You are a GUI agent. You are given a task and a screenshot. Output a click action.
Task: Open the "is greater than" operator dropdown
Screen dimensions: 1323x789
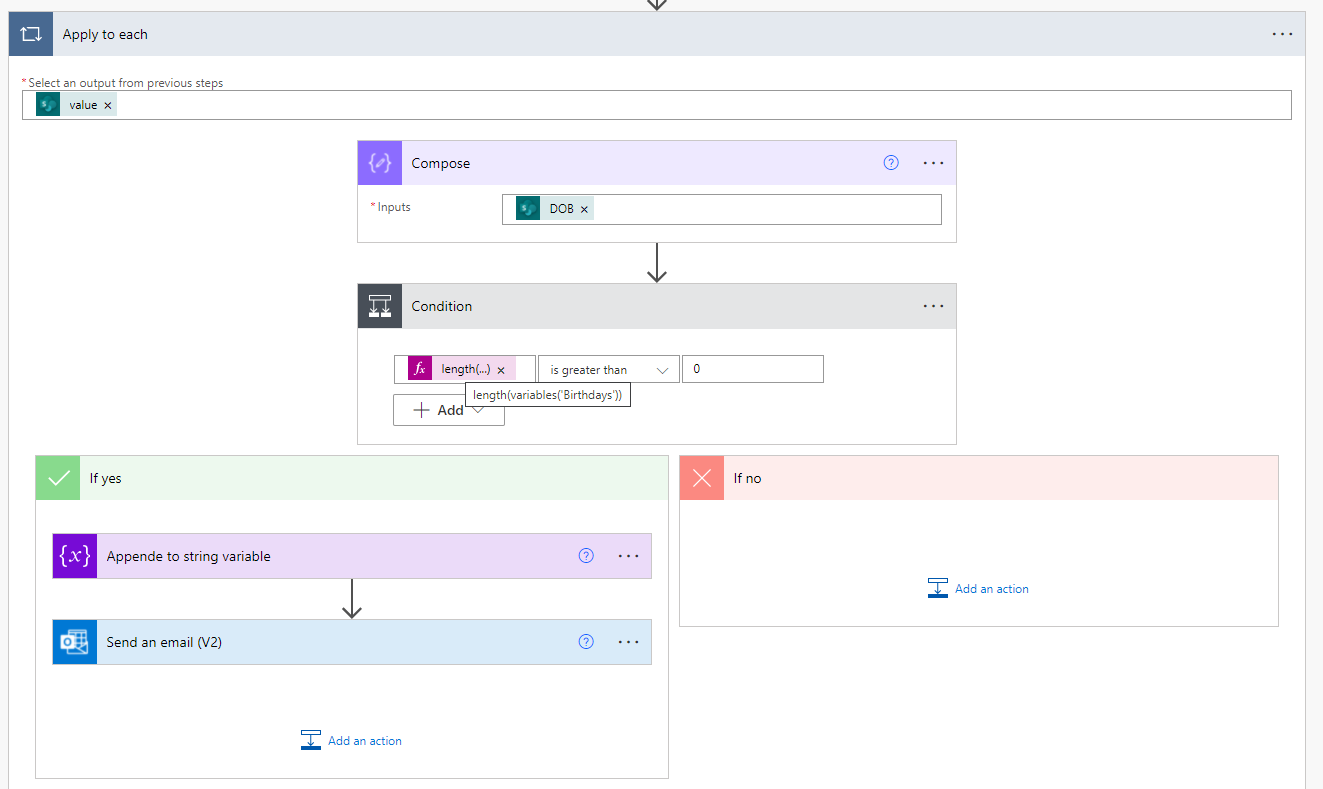click(608, 370)
